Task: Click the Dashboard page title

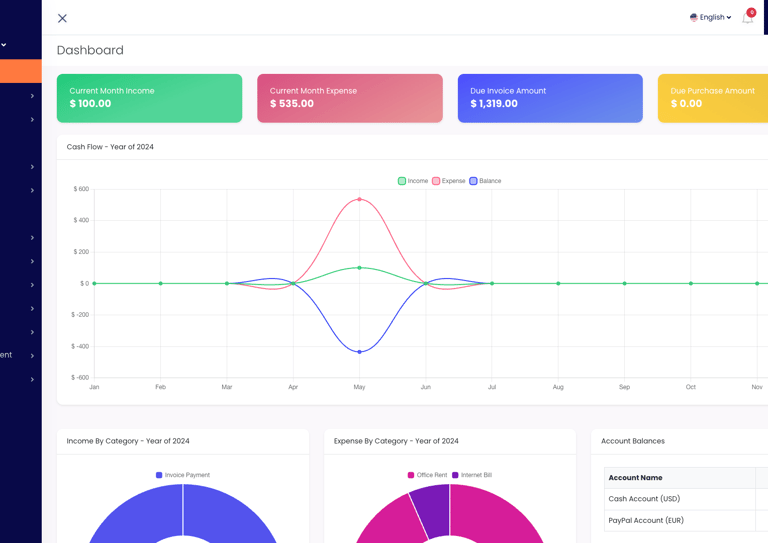Action: coord(90,50)
